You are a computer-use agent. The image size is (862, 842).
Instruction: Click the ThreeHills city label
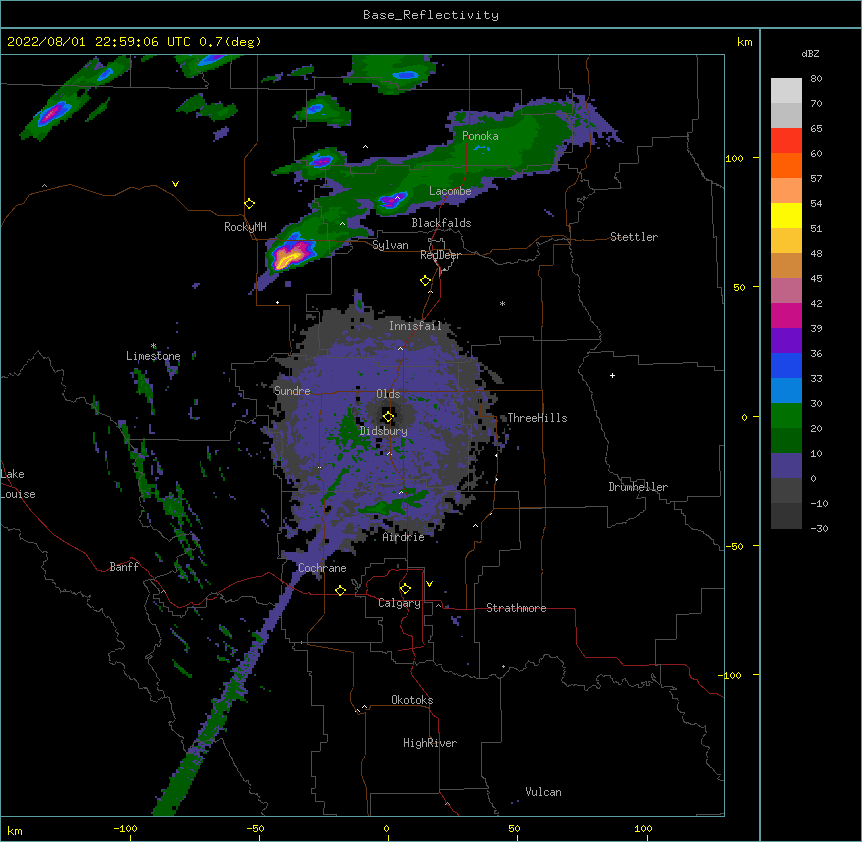pos(537,418)
